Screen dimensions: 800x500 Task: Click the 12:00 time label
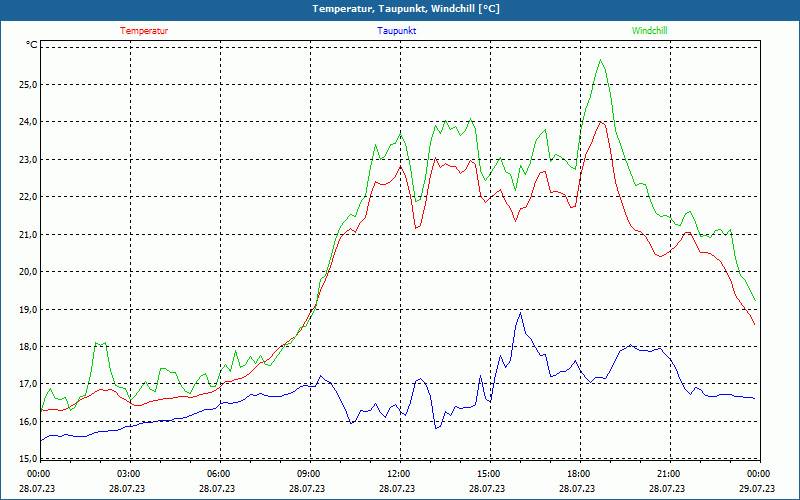(x=398, y=474)
